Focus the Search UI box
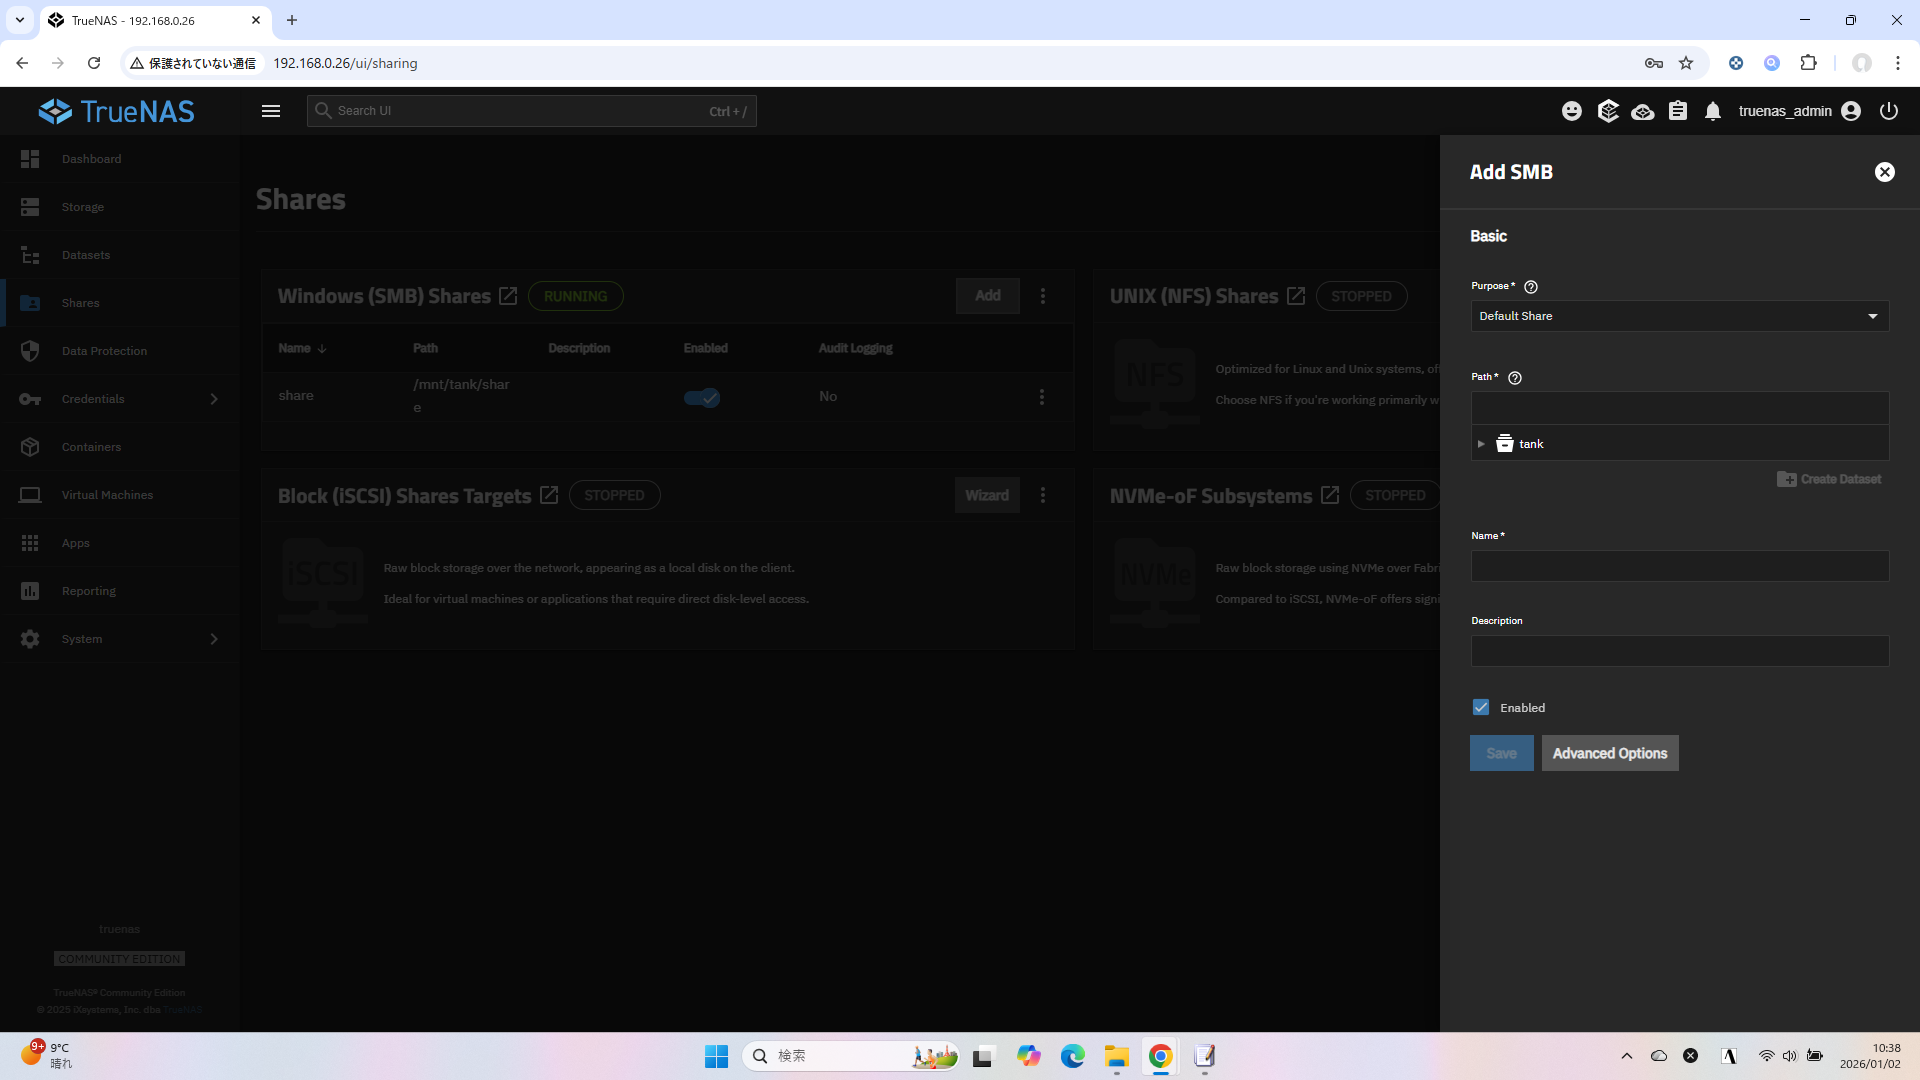 coord(531,111)
